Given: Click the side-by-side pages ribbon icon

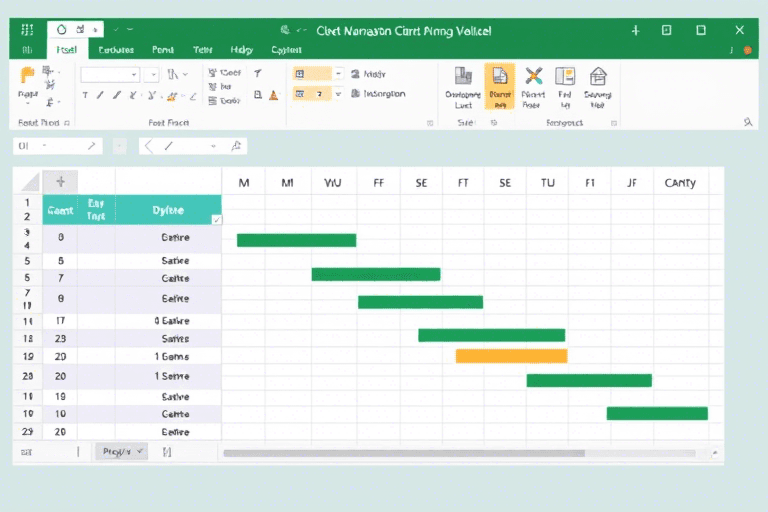Looking at the screenshot, I should click(x=565, y=76).
